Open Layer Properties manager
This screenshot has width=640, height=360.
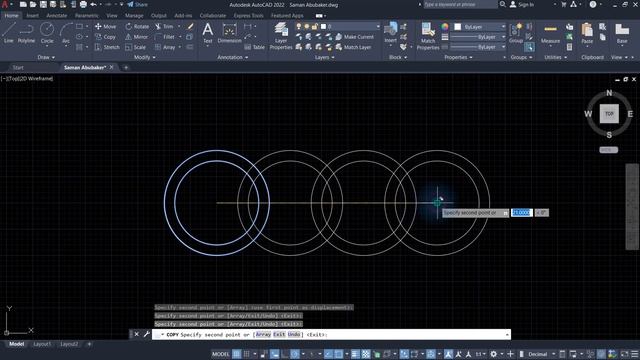(281, 36)
